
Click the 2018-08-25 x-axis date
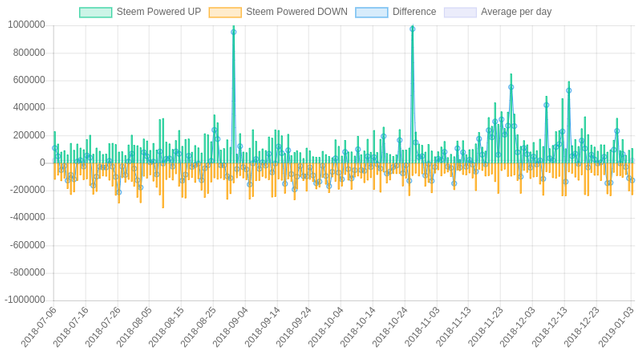pos(198,327)
